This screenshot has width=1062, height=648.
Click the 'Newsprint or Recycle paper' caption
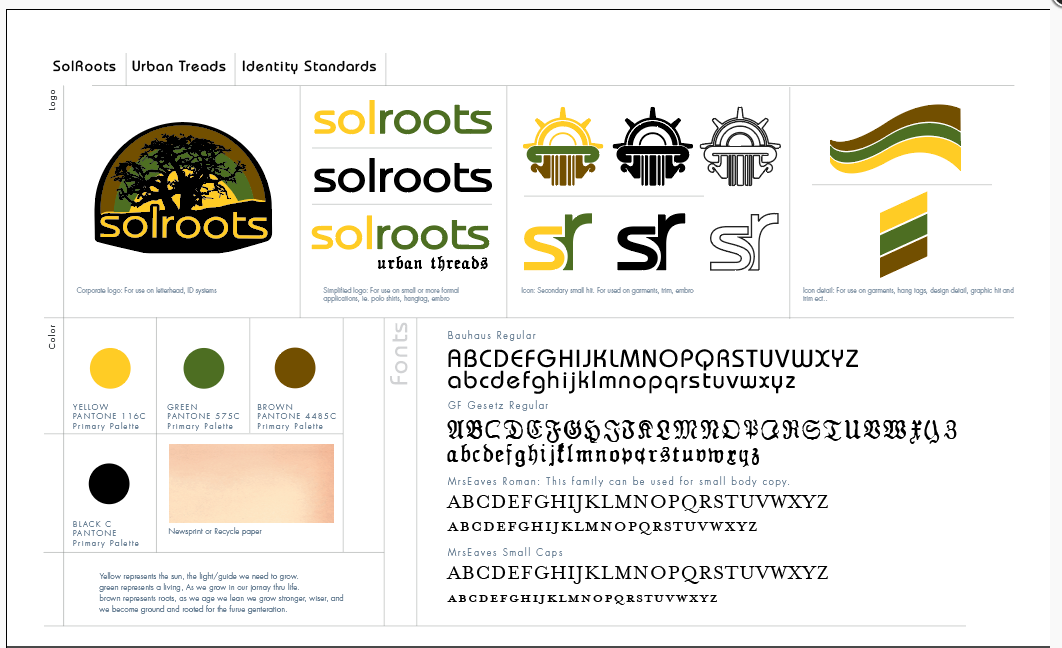[x=215, y=532]
